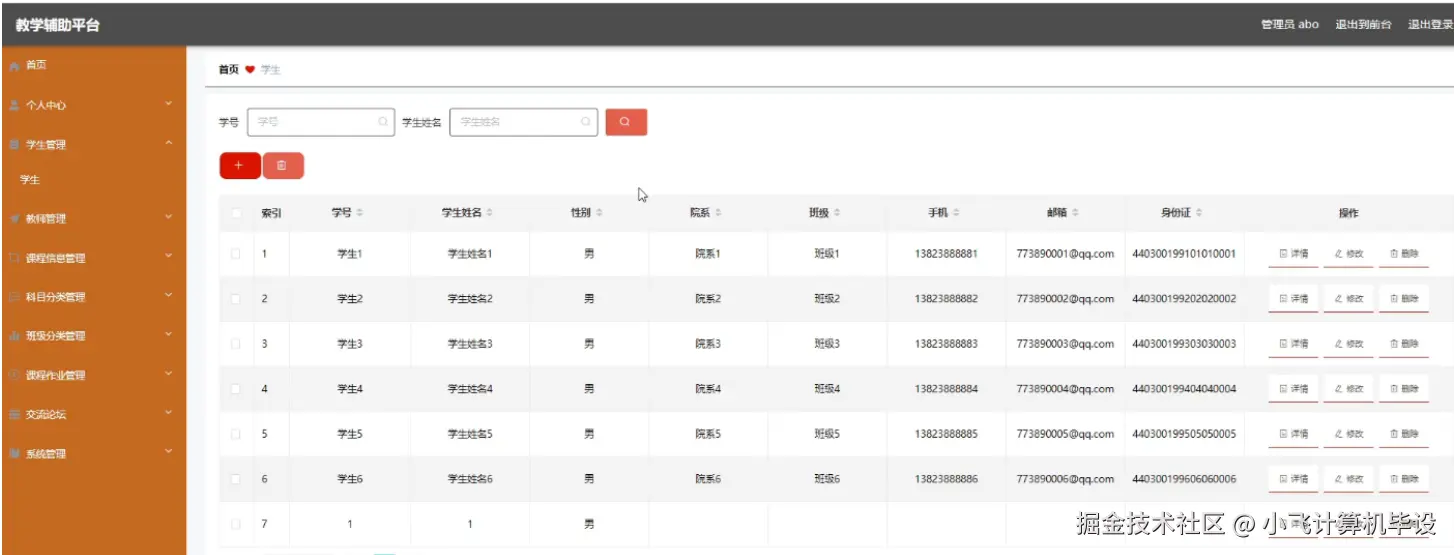Click the 班级分类管理 chart icon in sidebar
This screenshot has width=1454, height=555.
pos(14,336)
